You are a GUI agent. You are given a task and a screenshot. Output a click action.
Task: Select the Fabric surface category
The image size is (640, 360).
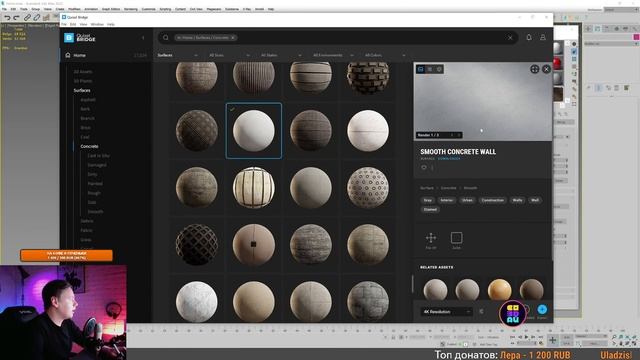86,230
